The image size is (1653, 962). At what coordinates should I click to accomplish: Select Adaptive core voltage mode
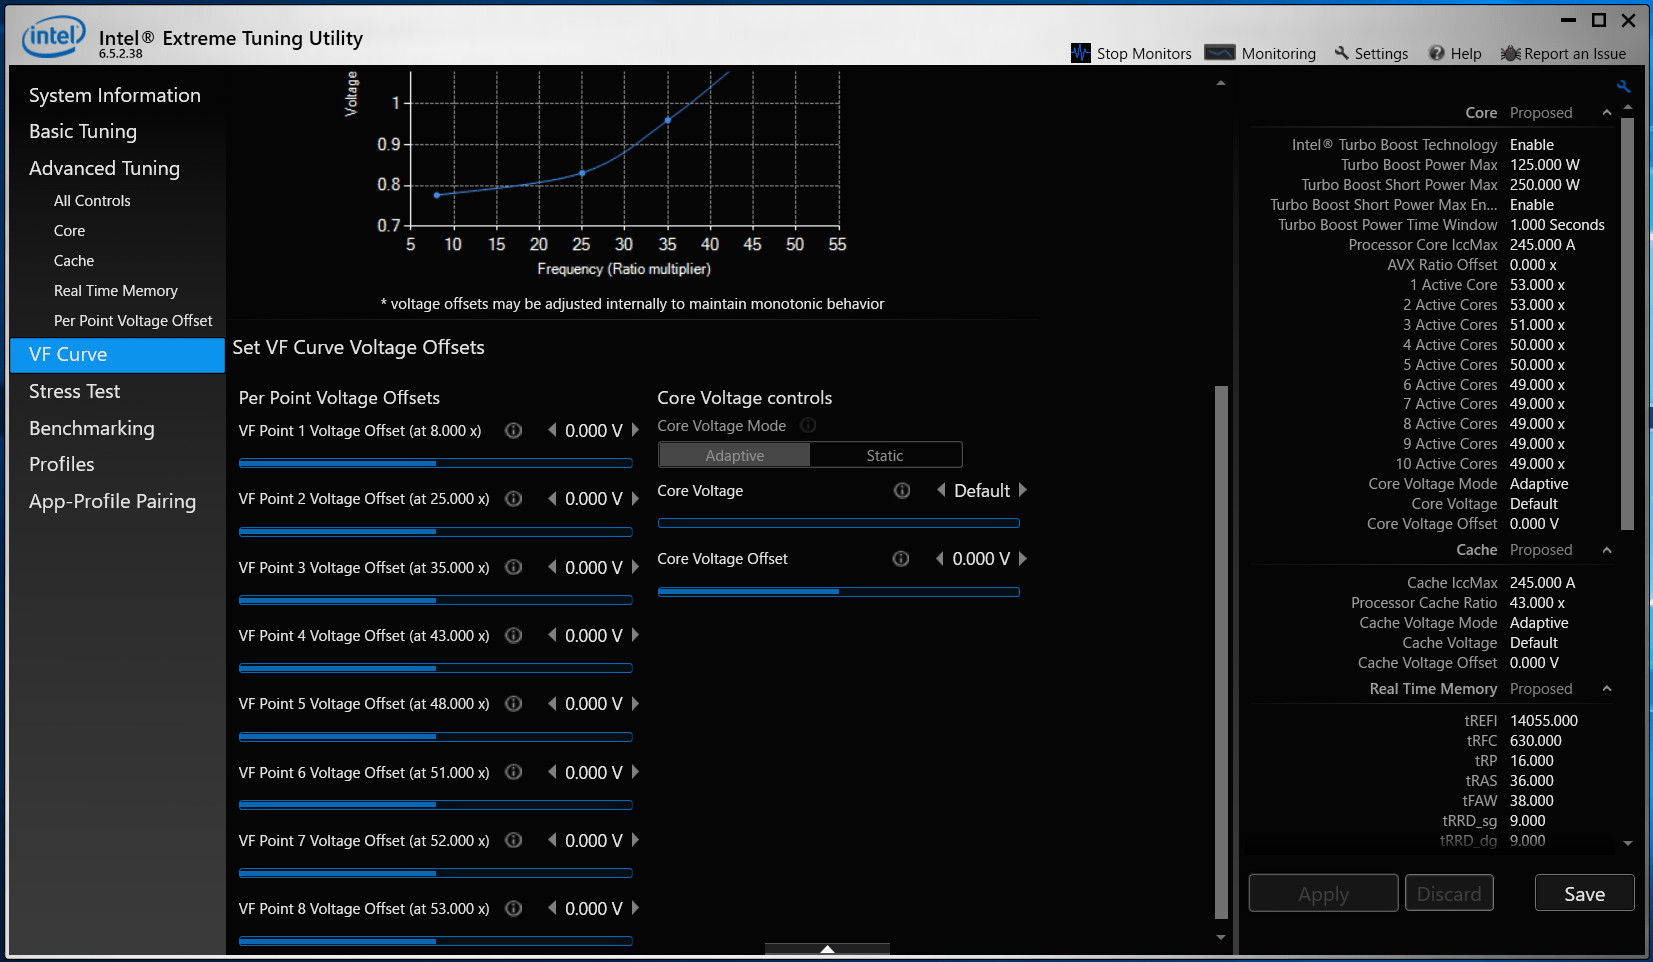[734, 455]
